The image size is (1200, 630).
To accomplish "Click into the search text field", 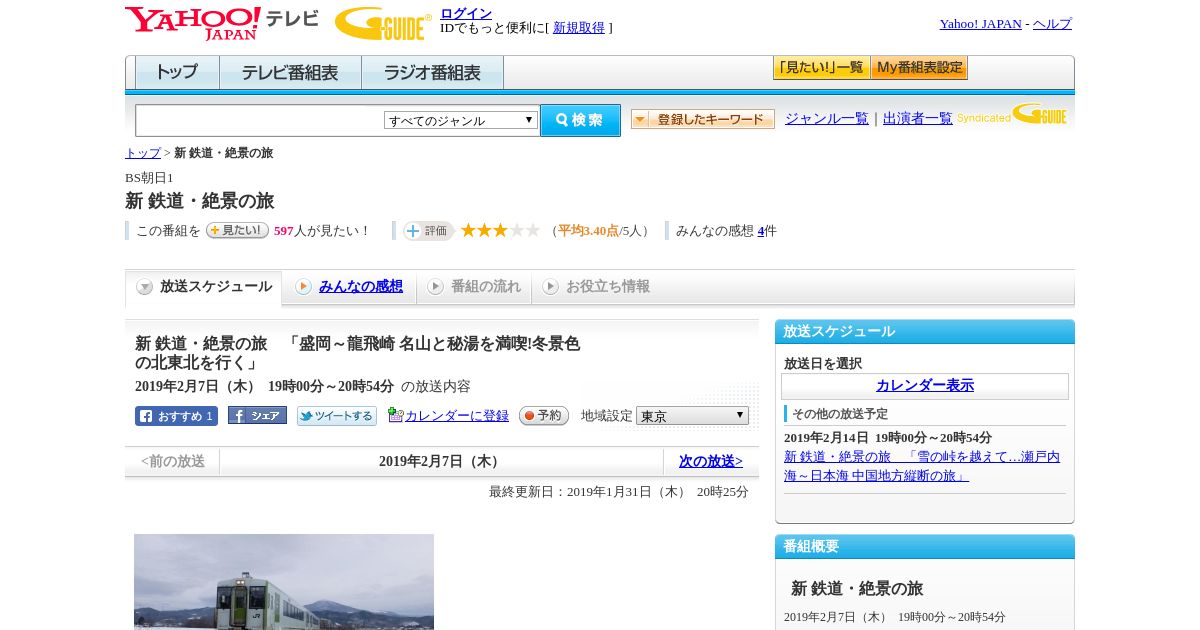I will 260,120.
